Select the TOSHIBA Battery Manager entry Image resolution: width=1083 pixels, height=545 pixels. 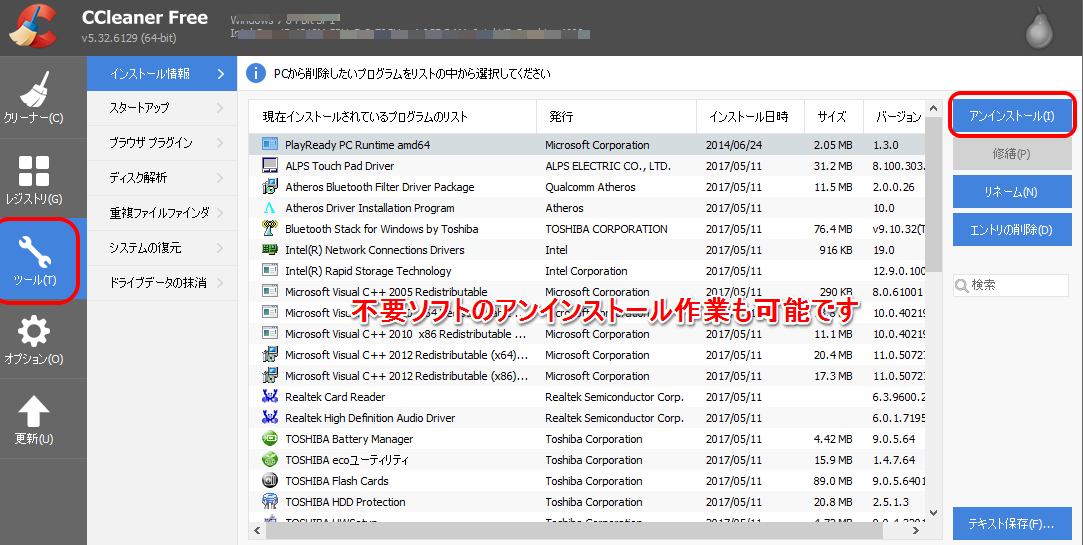pyautogui.click(x=348, y=439)
